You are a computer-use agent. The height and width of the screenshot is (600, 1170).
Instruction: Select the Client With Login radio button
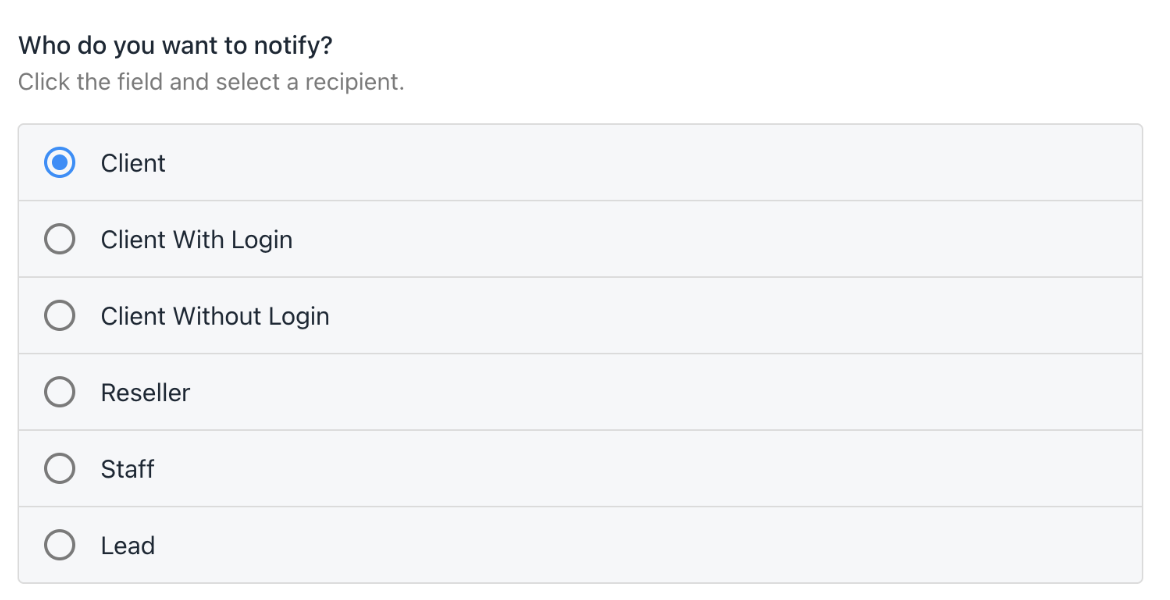[60, 239]
